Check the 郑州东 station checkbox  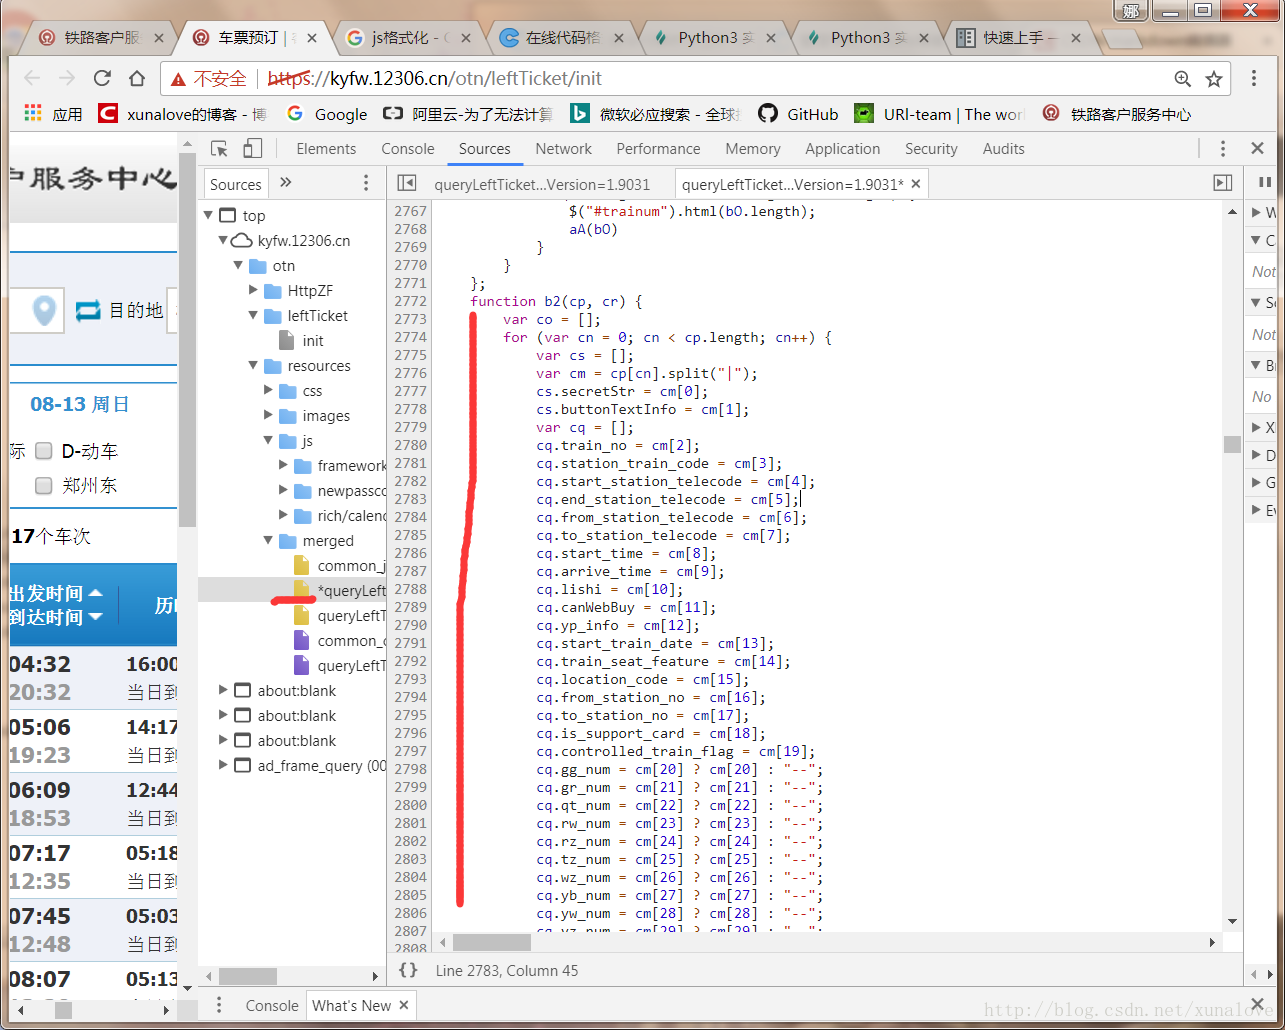(x=43, y=485)
